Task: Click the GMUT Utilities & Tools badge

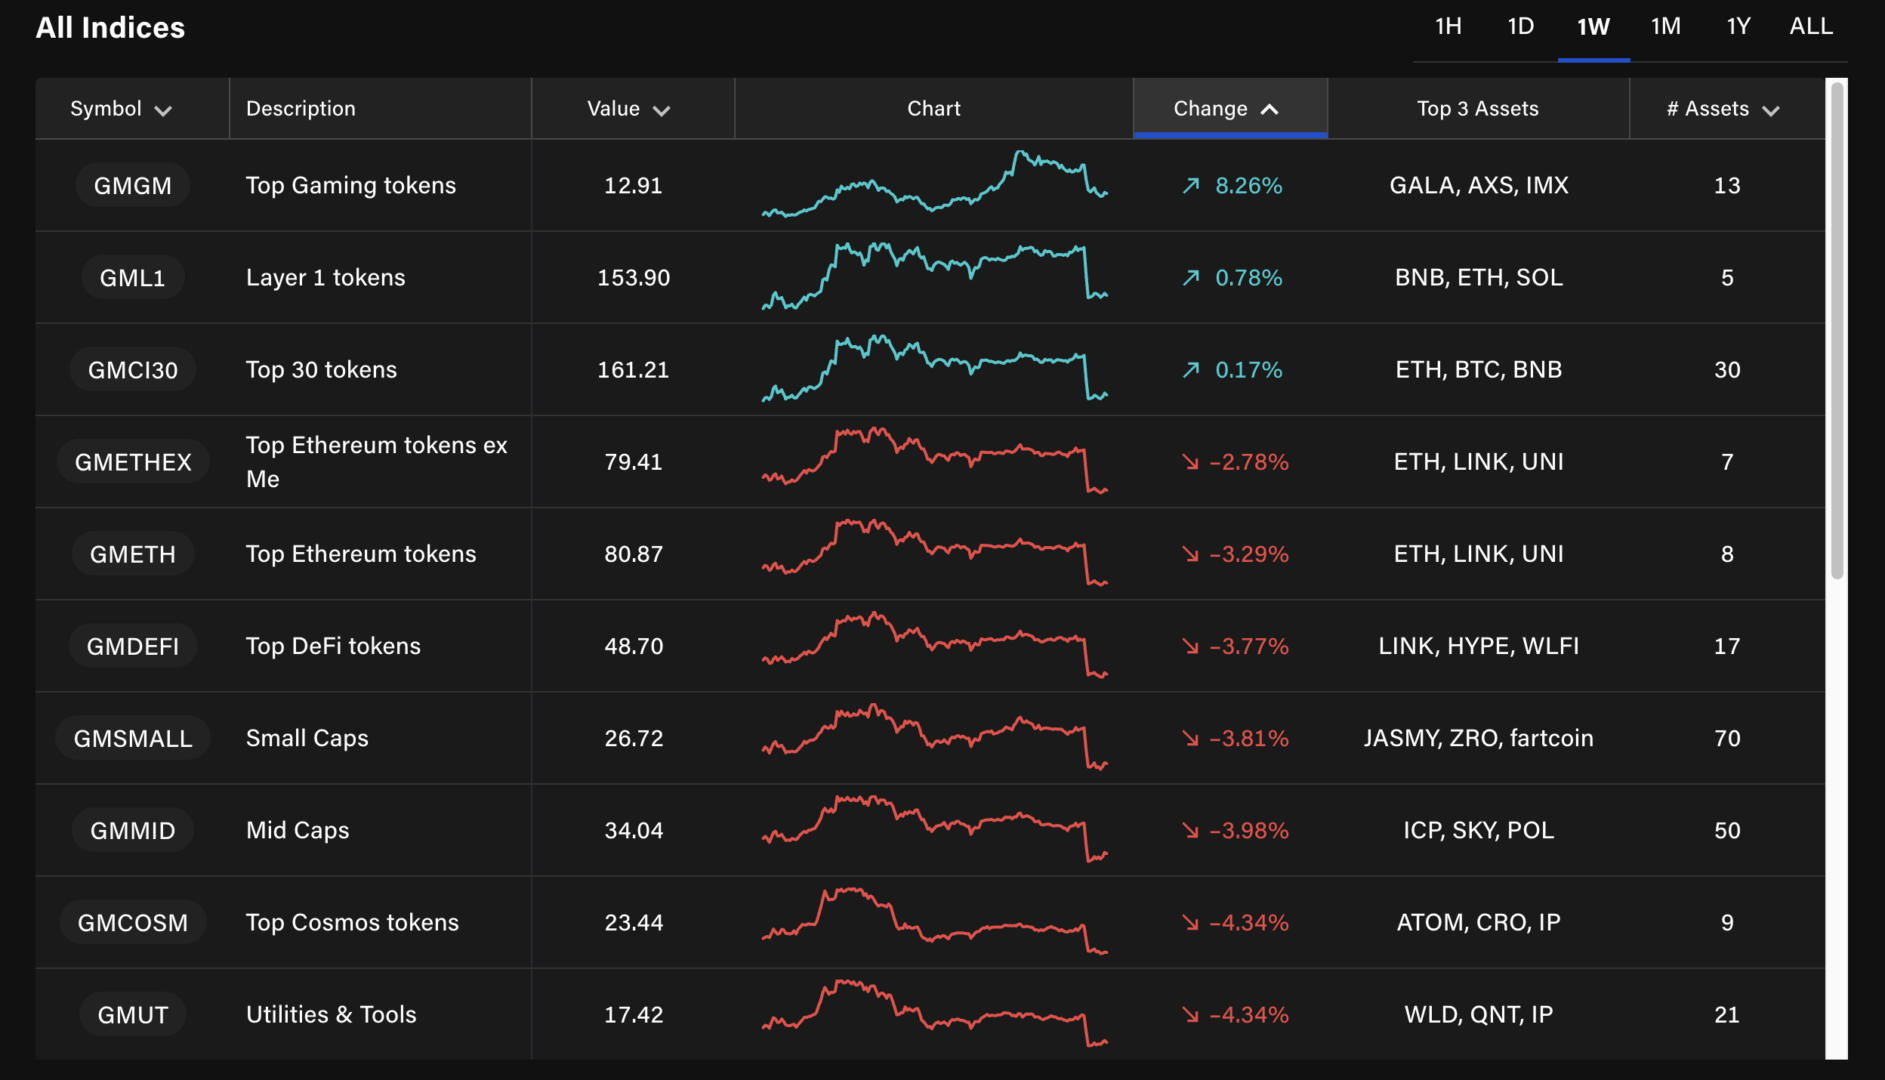Action: [x=132, y=1014]
